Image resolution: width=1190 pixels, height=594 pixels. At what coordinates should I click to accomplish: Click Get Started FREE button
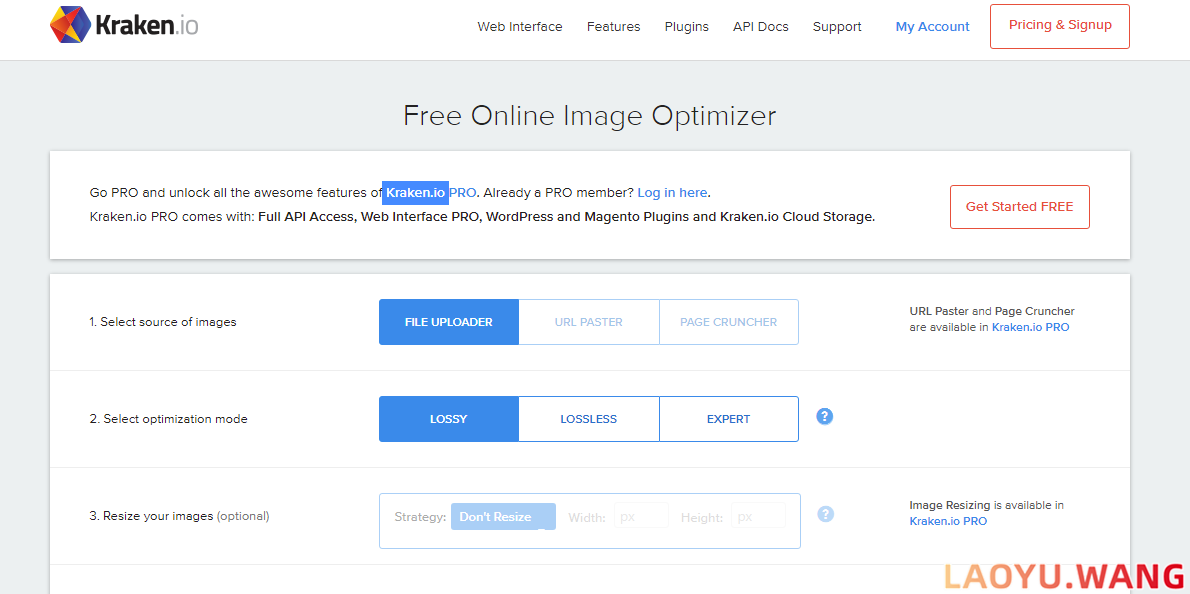click(1019, 206)
